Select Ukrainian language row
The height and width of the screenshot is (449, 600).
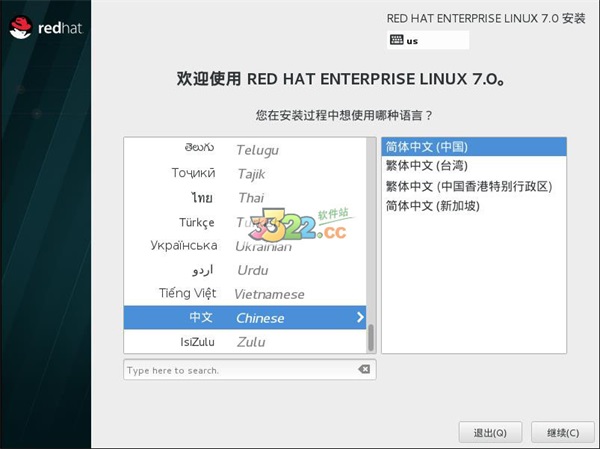(245, 246)
